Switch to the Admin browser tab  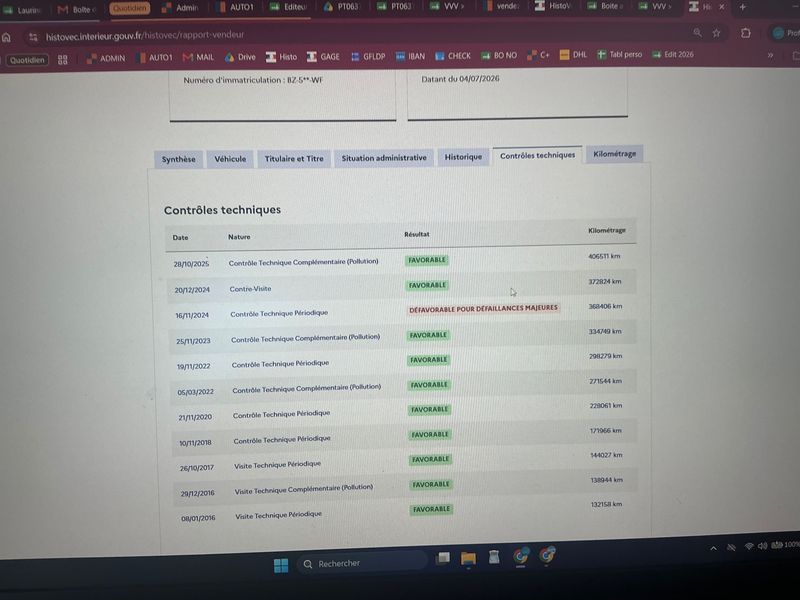[180, 8]
